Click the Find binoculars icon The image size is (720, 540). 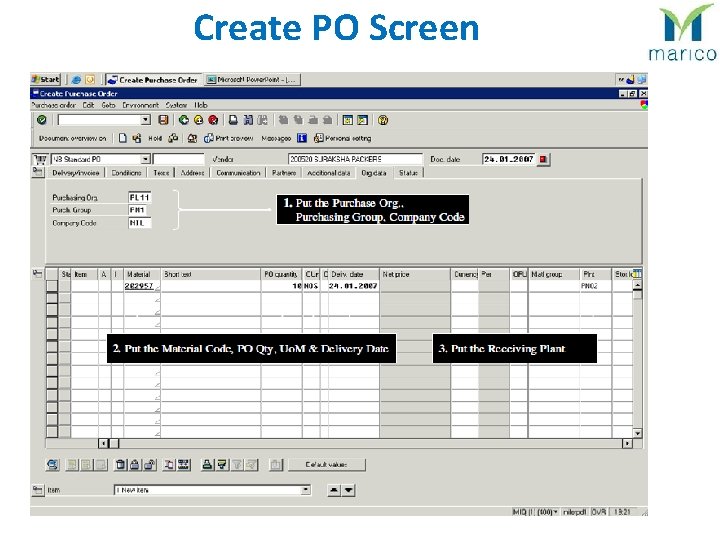[x=248, y=120]
